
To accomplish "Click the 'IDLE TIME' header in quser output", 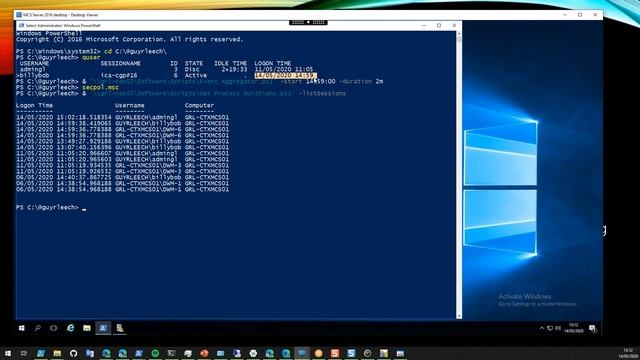I will click(x=231, y=63).
